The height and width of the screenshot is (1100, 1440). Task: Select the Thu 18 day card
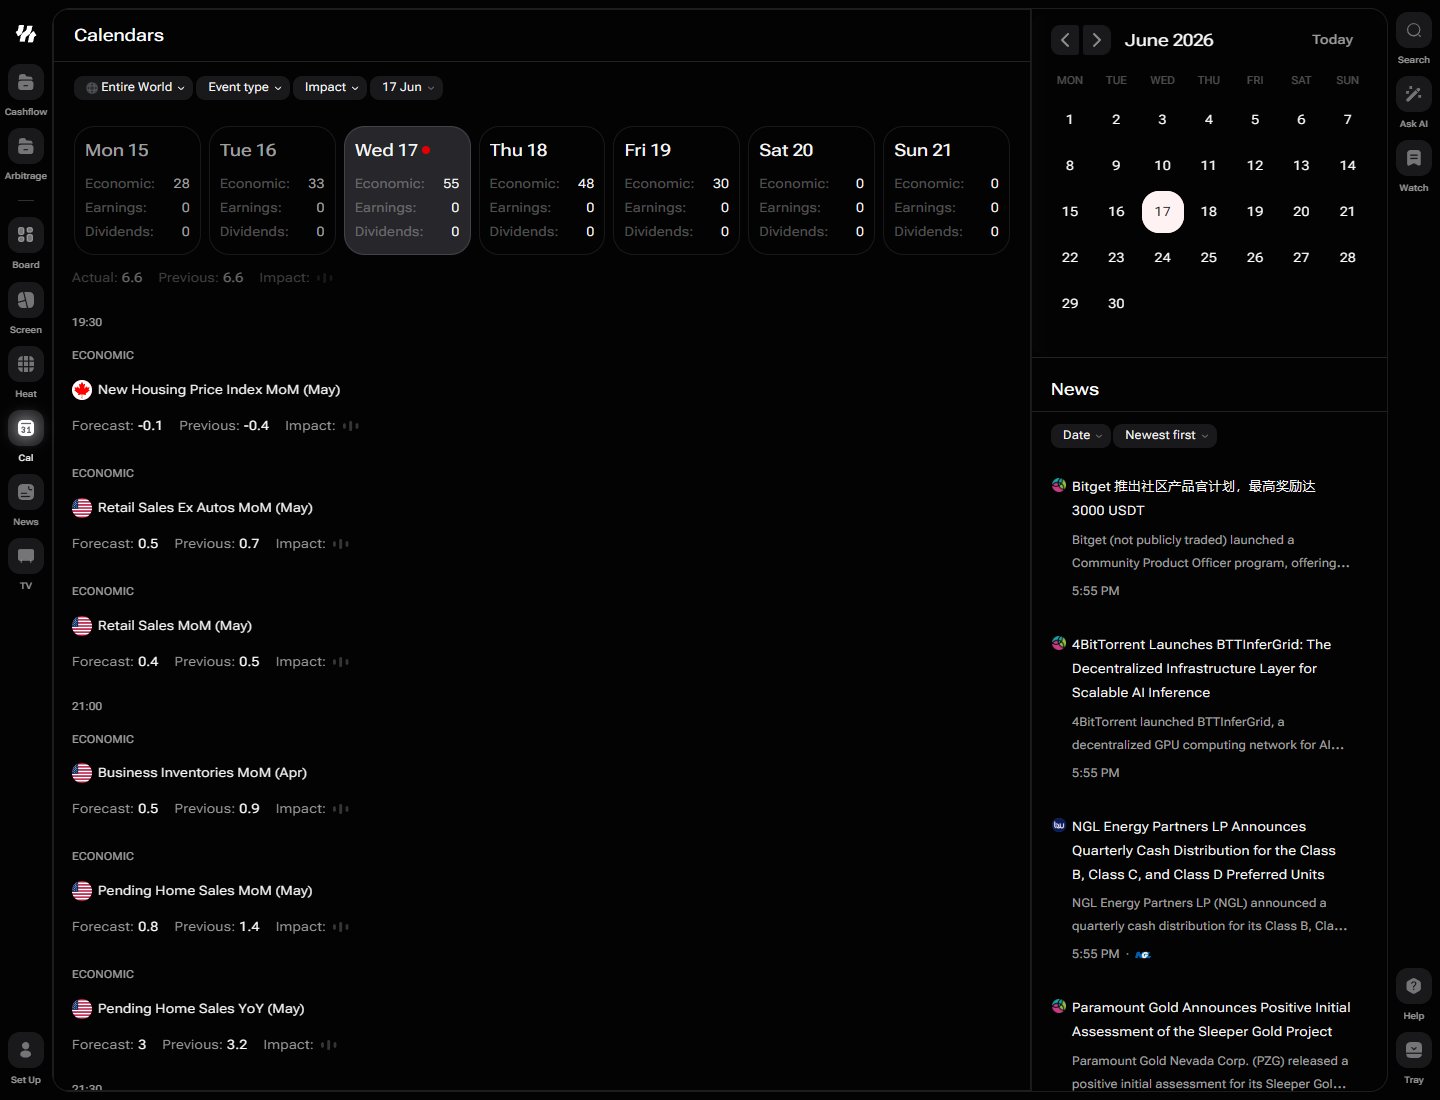(542, 190)
